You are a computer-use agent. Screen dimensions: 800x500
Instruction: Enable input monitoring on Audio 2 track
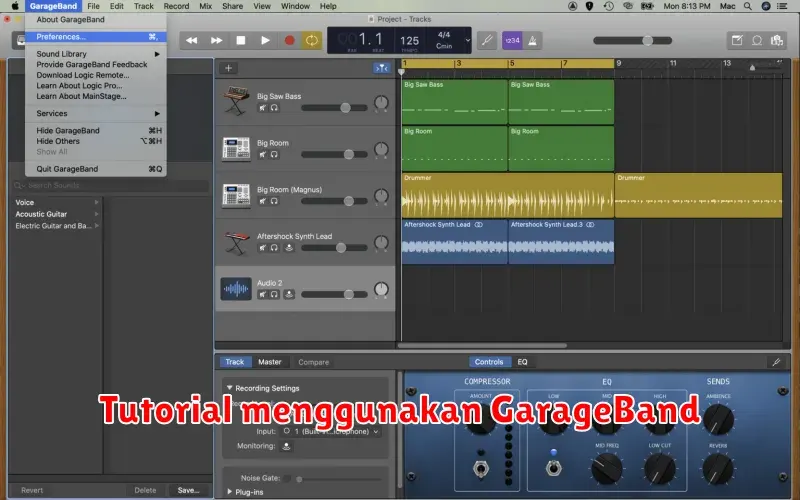point(289,294)
